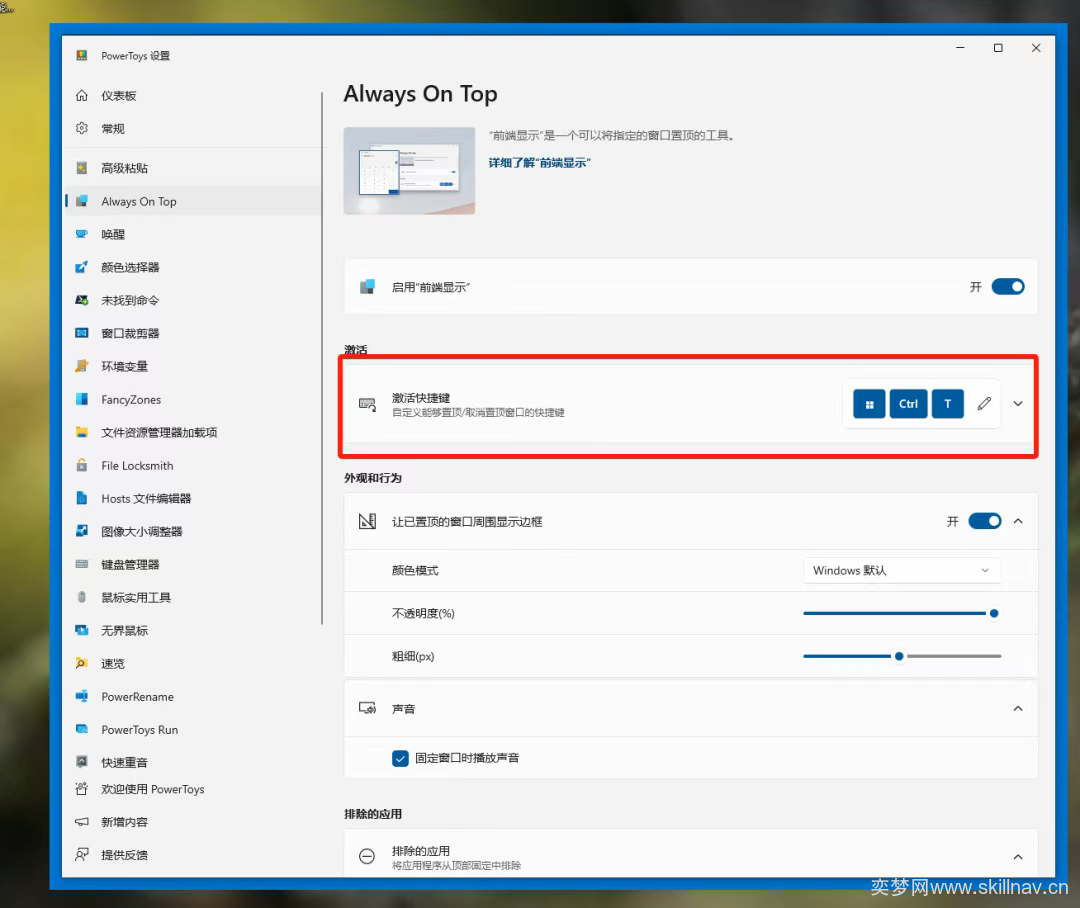Click the File Locksmith lock icon
This screenshot has height=908, width=1080.
(x=82, y=466)
